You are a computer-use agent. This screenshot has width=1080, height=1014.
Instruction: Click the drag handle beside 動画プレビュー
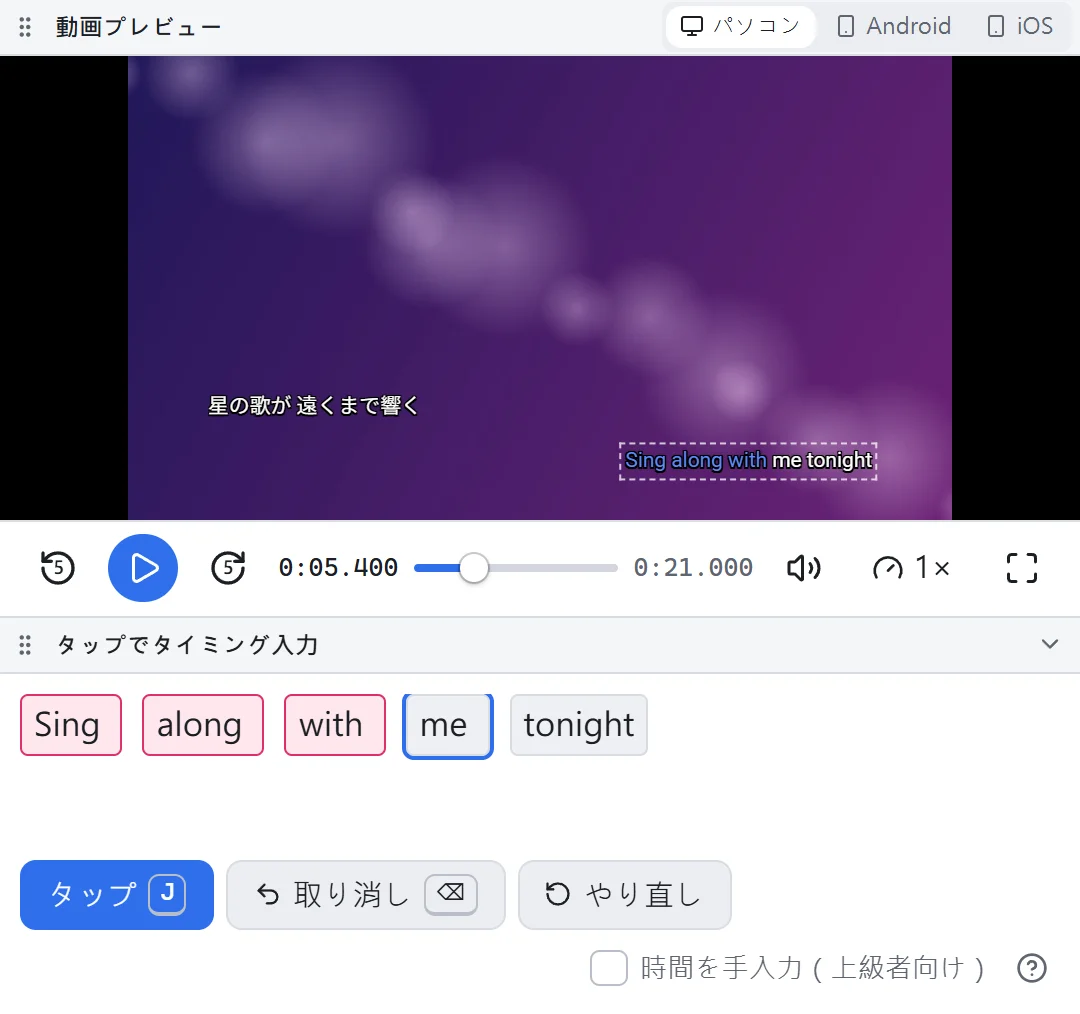click(25, 27)
